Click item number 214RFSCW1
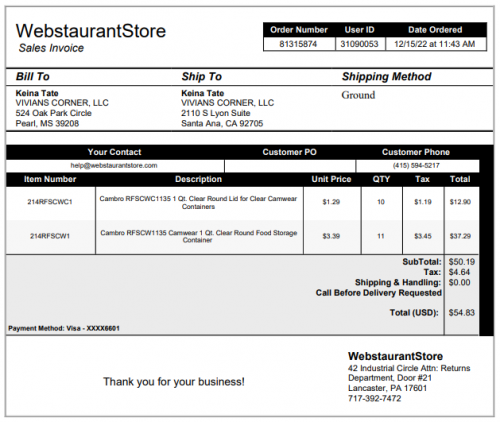Screen dimensions: 500x422 coord(50,236)
